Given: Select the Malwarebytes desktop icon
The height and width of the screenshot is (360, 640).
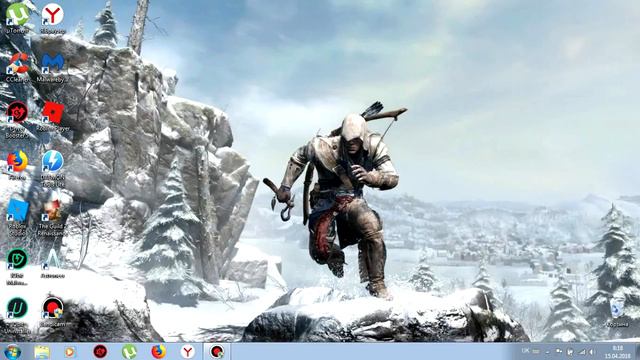Looking at the screenshot, I should point(53,67).
